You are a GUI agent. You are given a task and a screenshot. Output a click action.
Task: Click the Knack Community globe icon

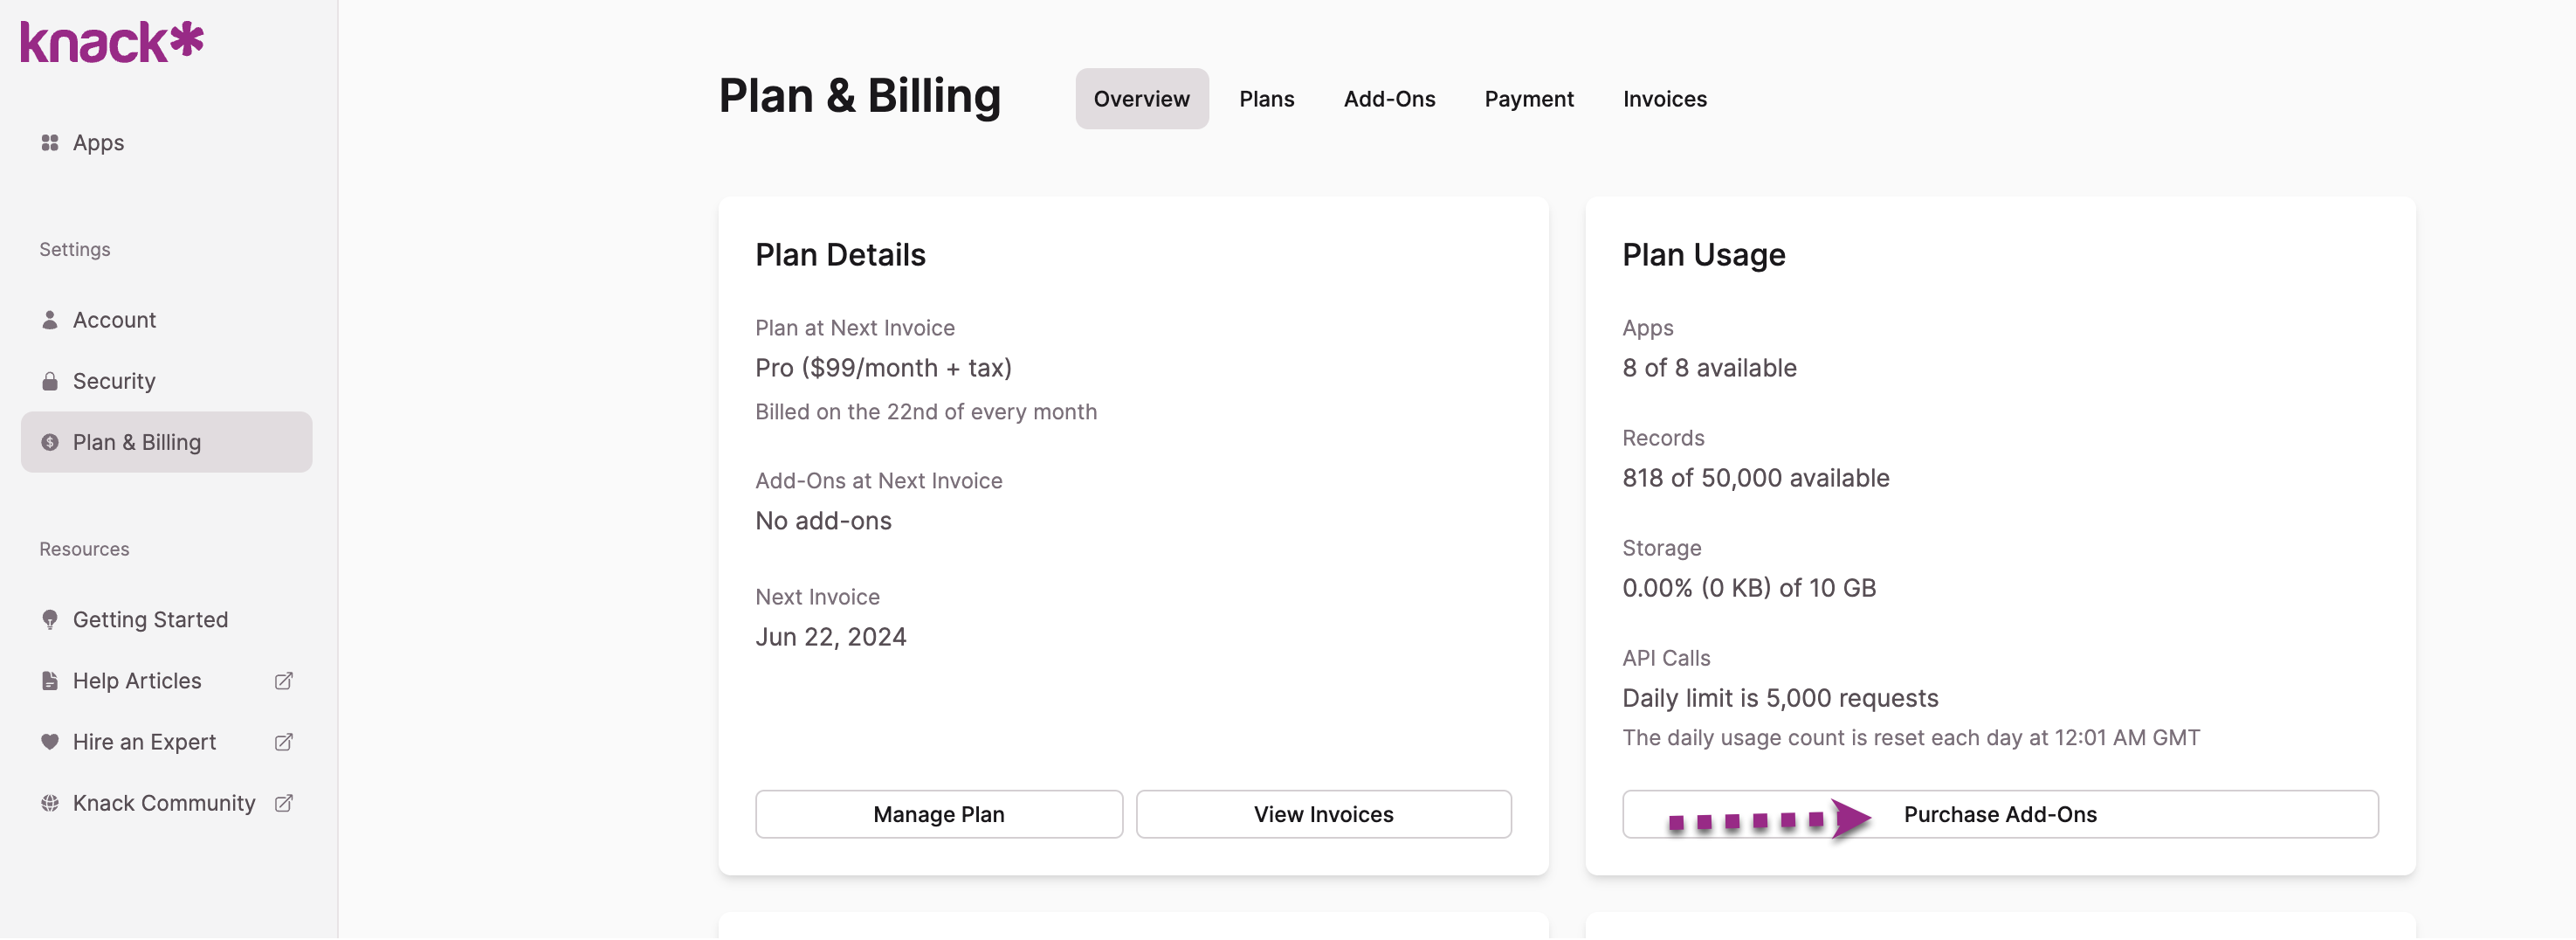50,802
